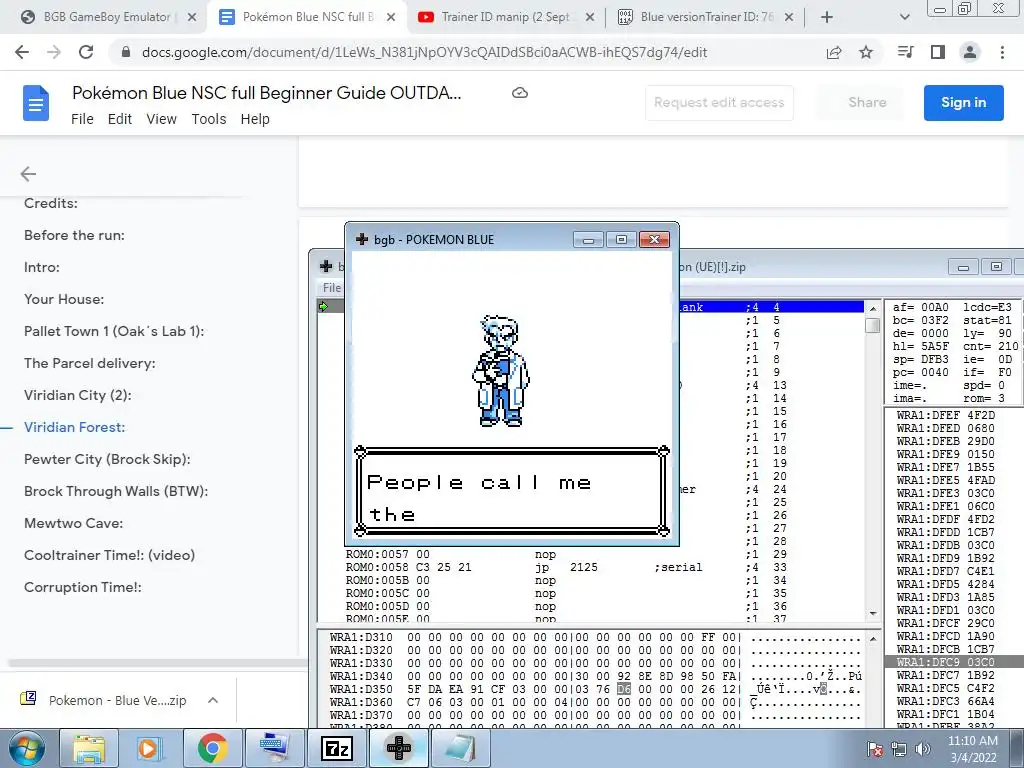Close the BGB GameBoy Emulator tab
The width and height of the screenshot is (1024, 768).
click(x=192, y=17)
